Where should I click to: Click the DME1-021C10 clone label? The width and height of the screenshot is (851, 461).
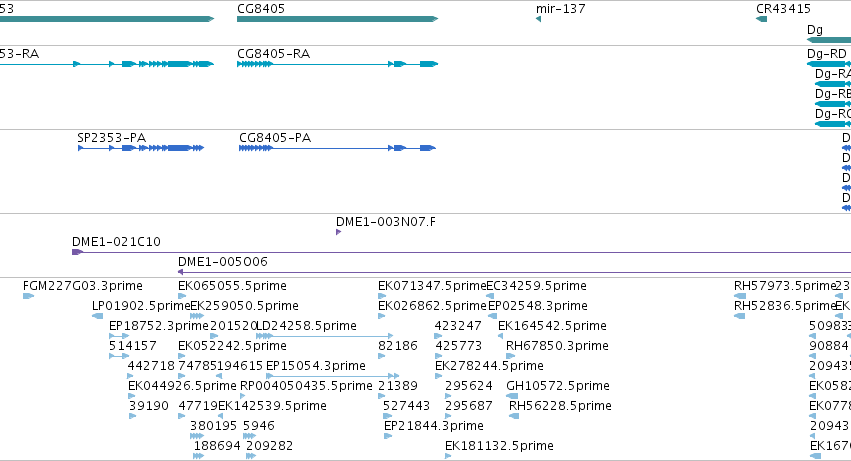pyautogui.click(x=116, y=242)
